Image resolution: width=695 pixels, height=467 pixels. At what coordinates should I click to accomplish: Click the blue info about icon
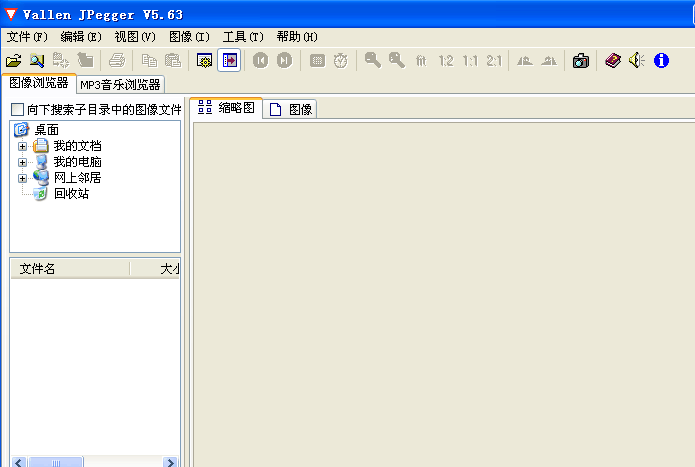pos(661,61)
